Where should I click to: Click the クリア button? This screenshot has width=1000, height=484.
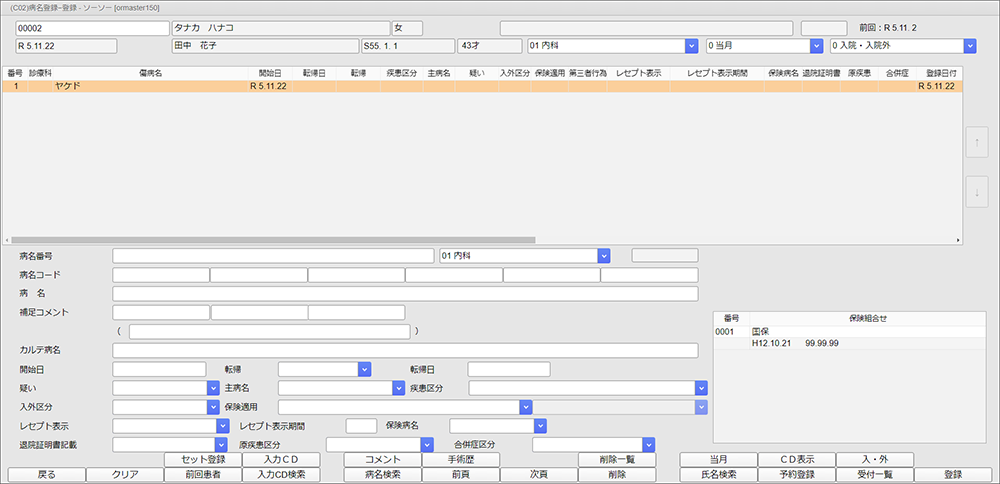coord(125,475)
